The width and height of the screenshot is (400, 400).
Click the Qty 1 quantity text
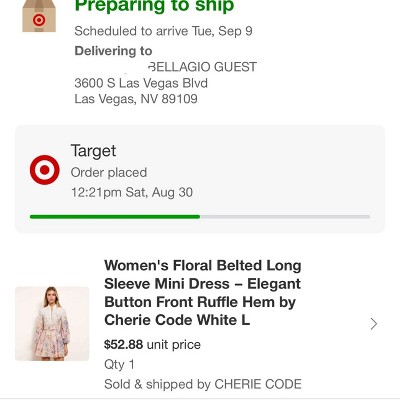[119, 364]
